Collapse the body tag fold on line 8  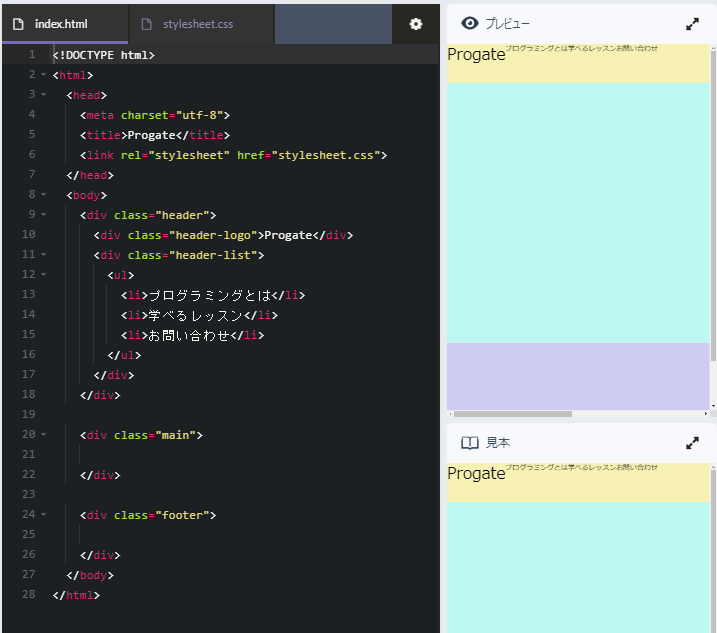click(43, 195)
